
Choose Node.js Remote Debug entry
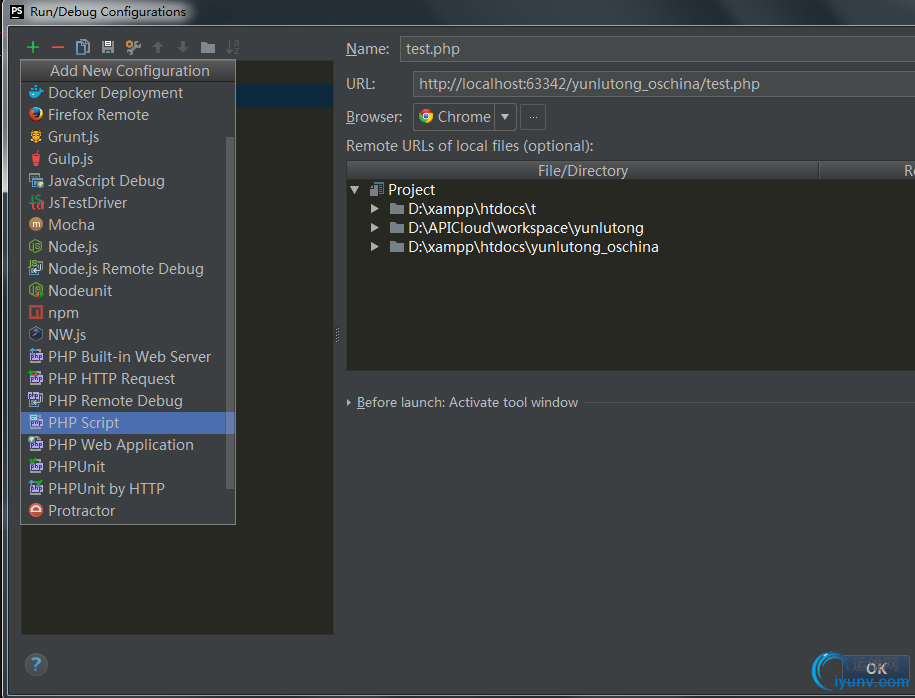[124, 268]
